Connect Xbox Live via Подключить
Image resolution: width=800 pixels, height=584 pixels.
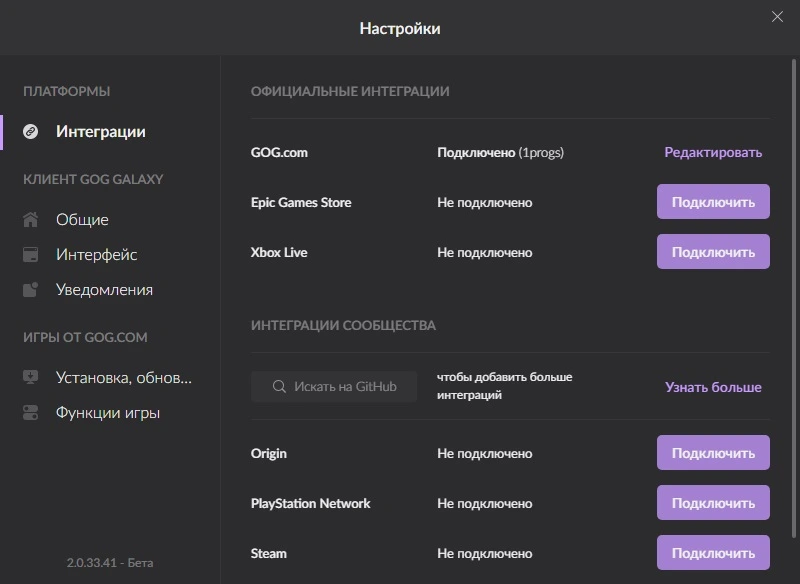click(713, 252)
